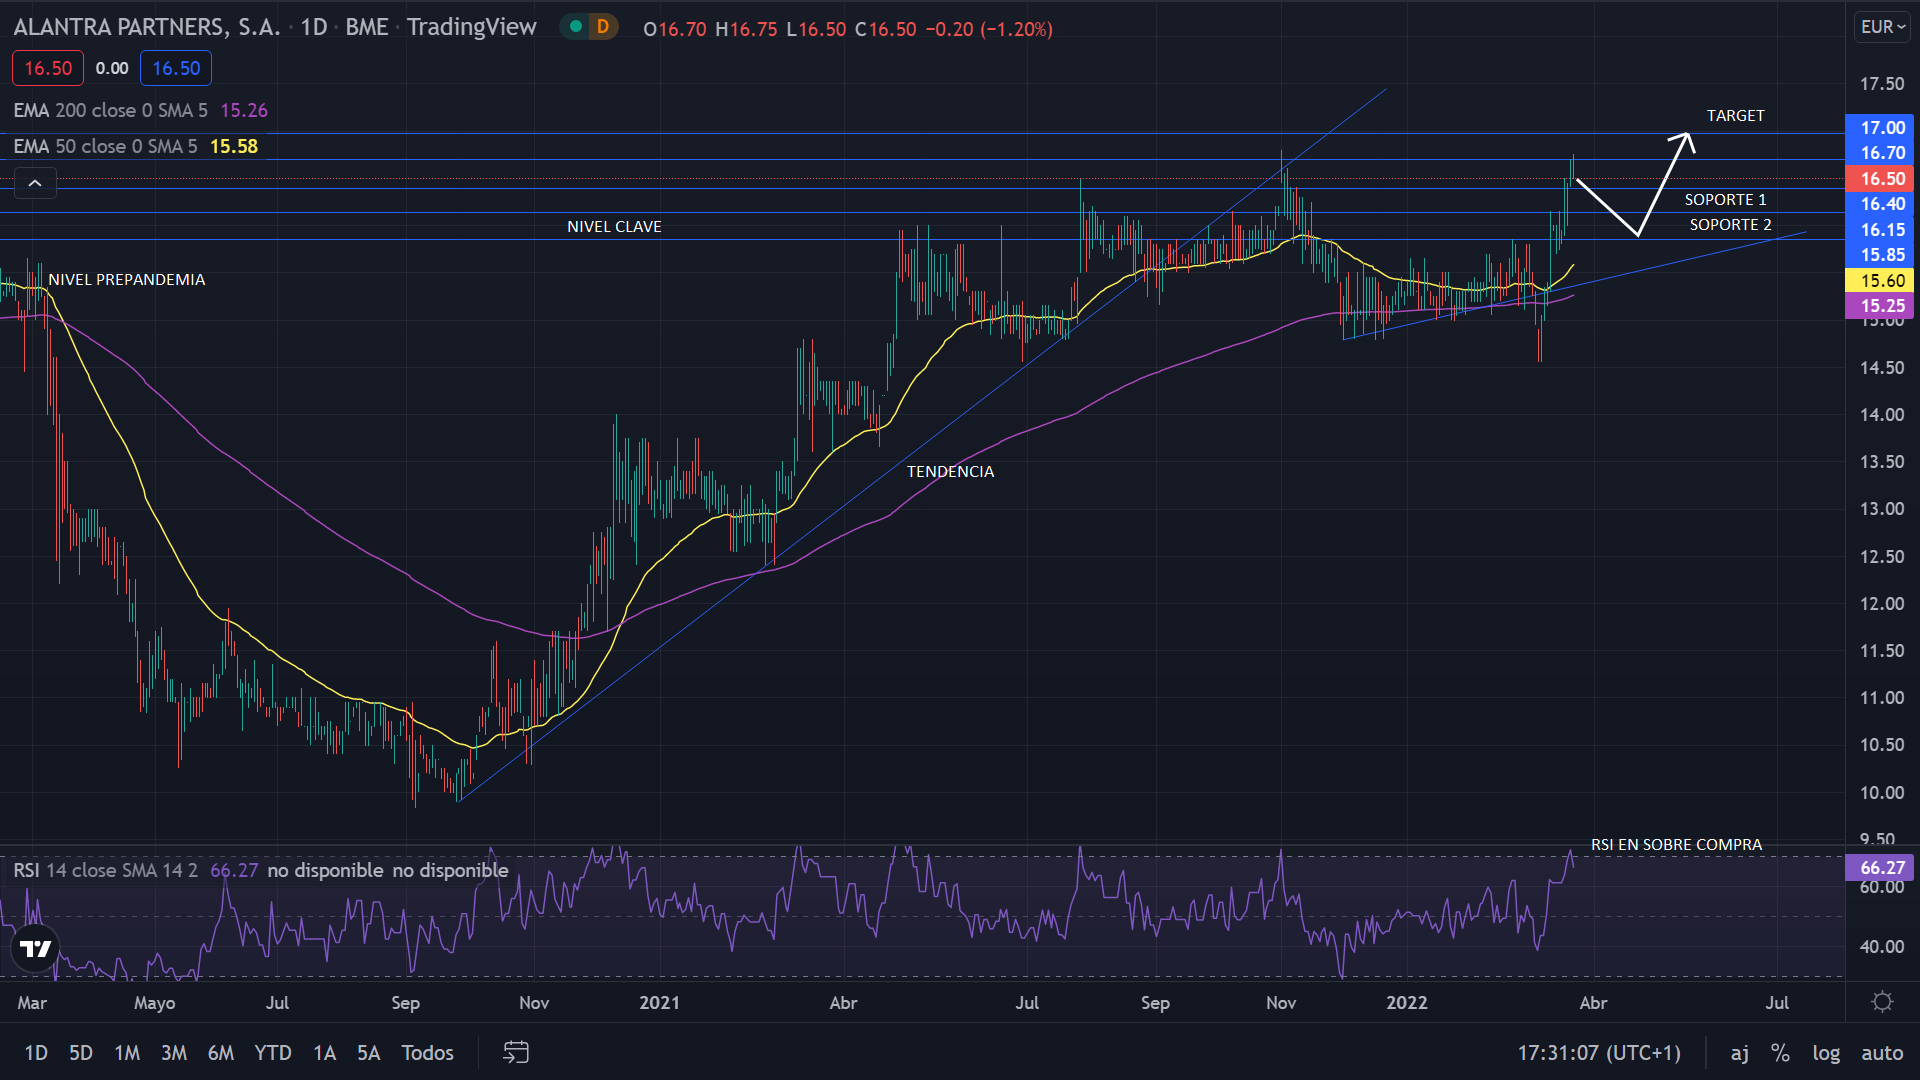Open chart settings gear icon
1920x1080 pixels.
tap(1882, 1002)
